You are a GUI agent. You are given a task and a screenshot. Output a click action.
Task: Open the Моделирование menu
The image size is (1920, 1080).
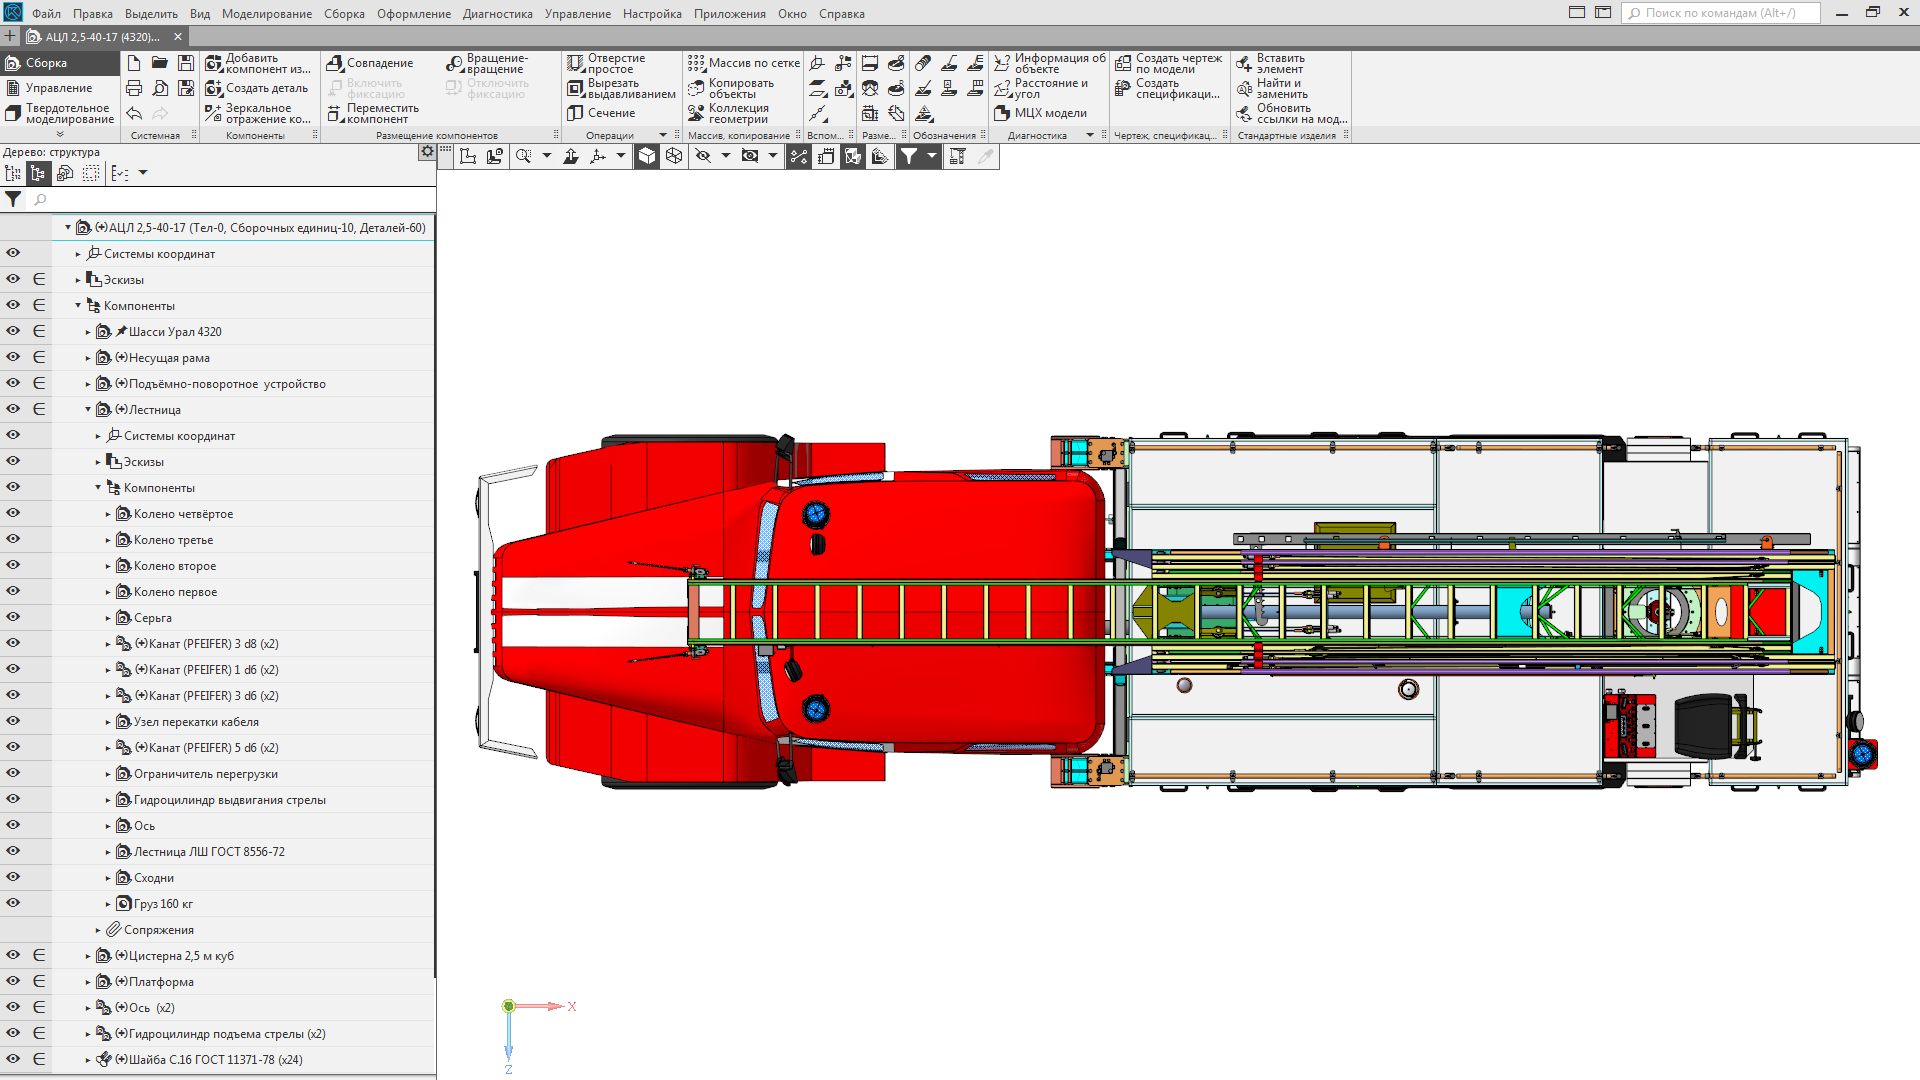coord(266,14)
